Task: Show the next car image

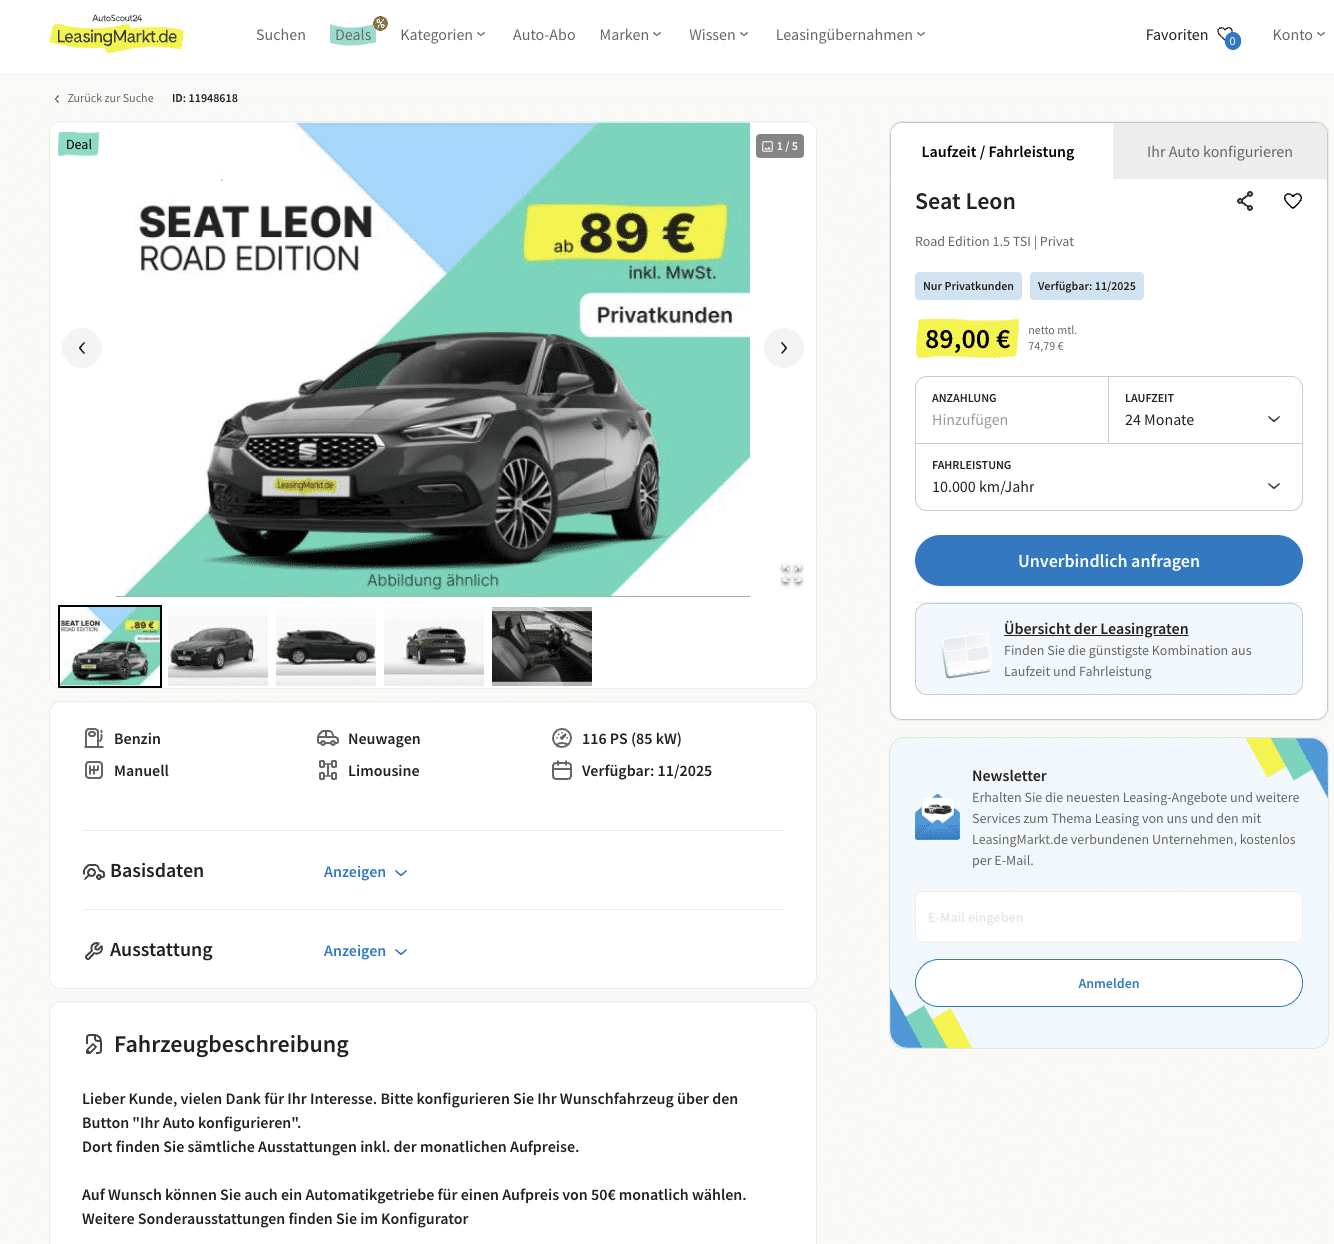Action: (784, 348)
